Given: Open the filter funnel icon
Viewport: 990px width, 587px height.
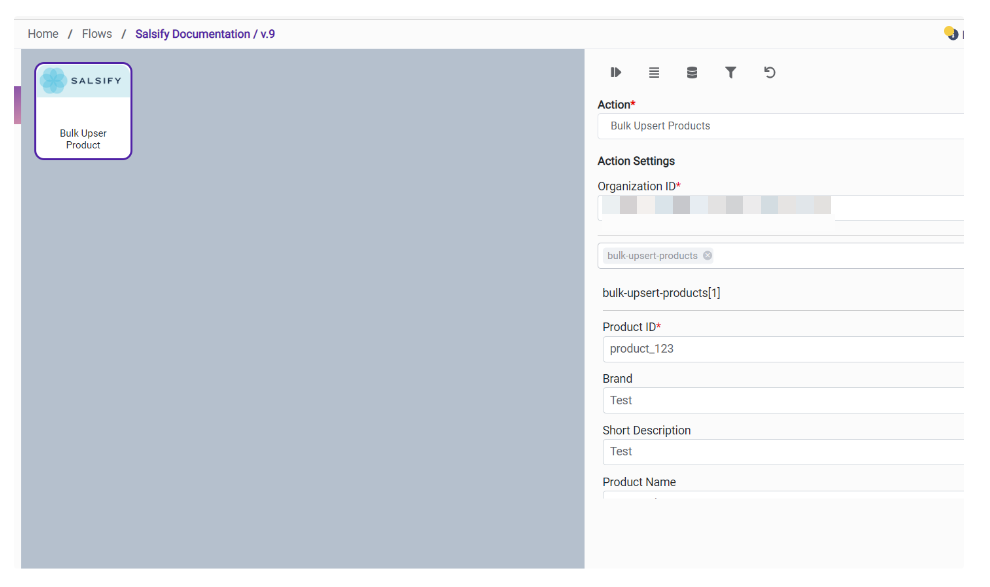Looking at the screenshot, I should coord(731,73).
